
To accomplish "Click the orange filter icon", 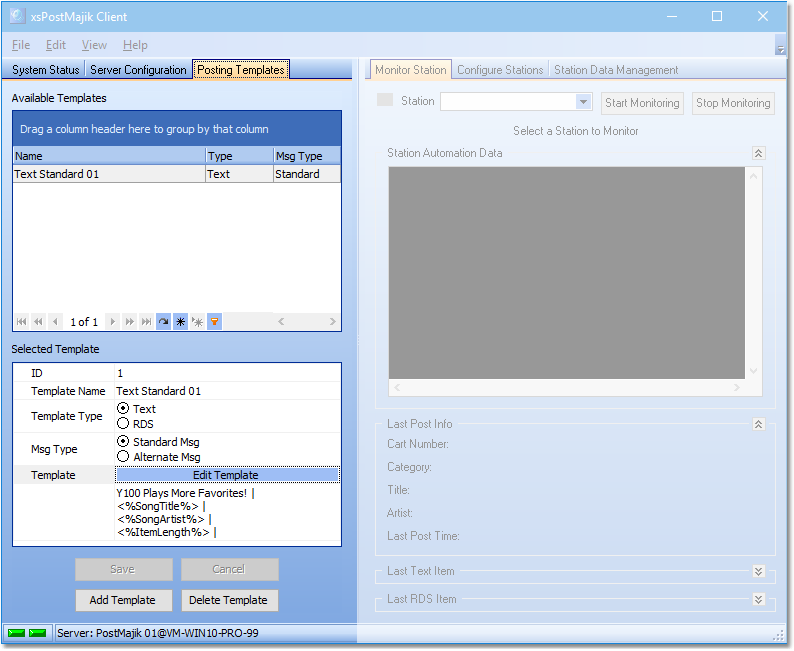I will pos(215,322).
